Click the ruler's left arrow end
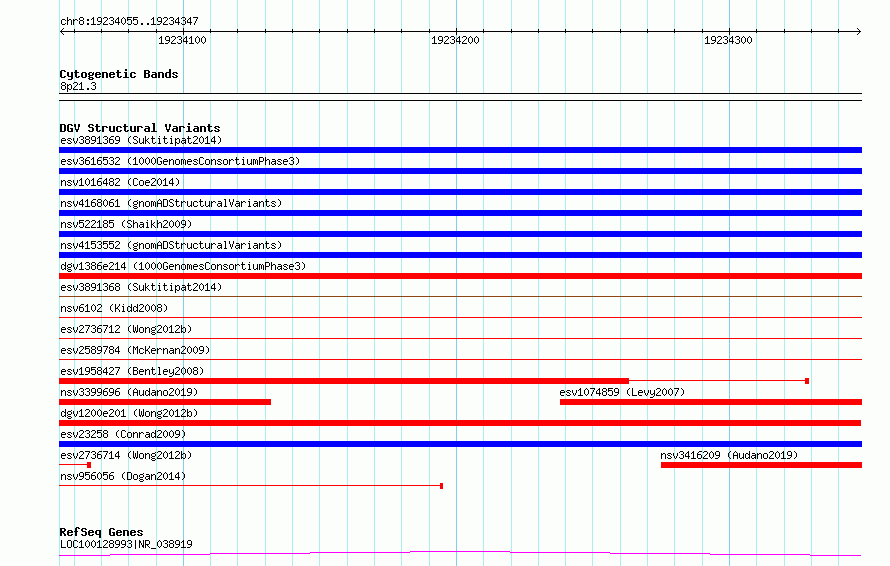 62,32
